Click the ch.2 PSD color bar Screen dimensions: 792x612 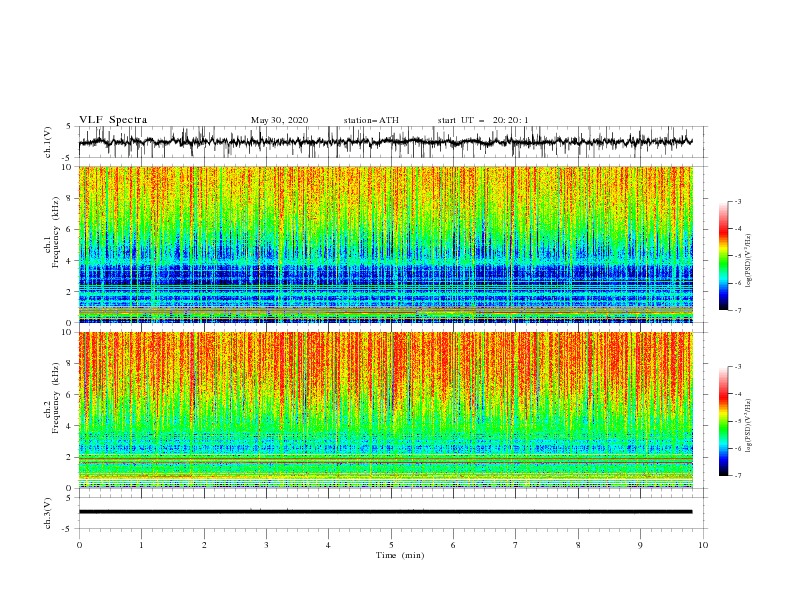[723, 421]
